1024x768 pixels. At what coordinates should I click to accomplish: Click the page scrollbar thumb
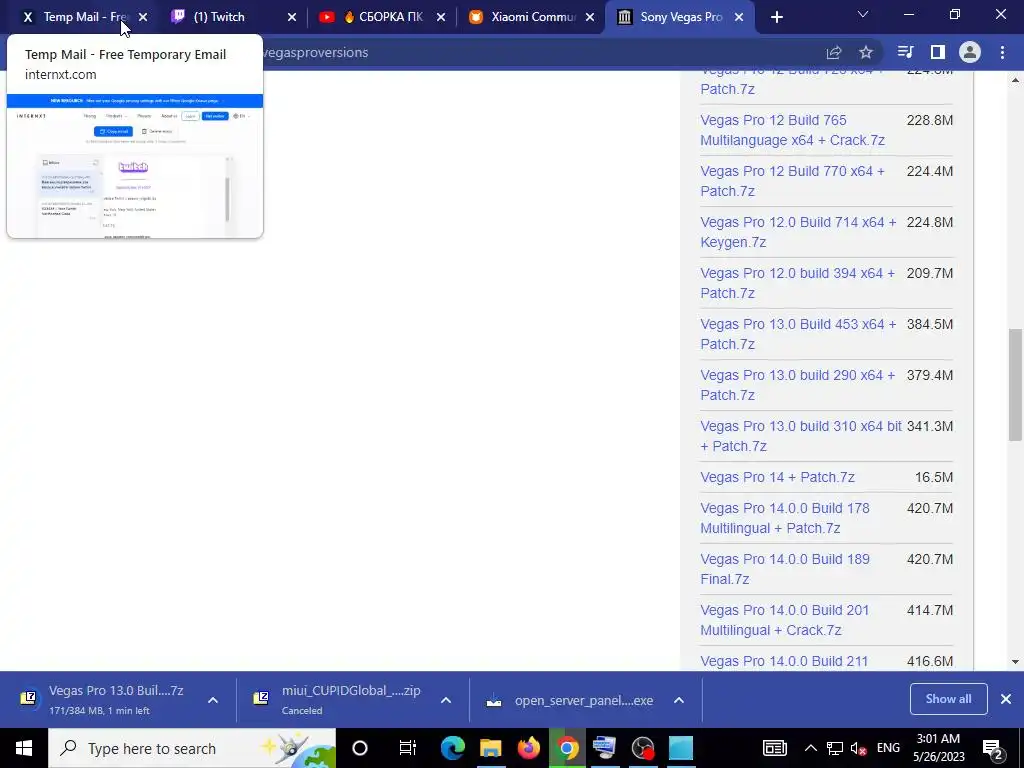click(x=1015, y=385)
